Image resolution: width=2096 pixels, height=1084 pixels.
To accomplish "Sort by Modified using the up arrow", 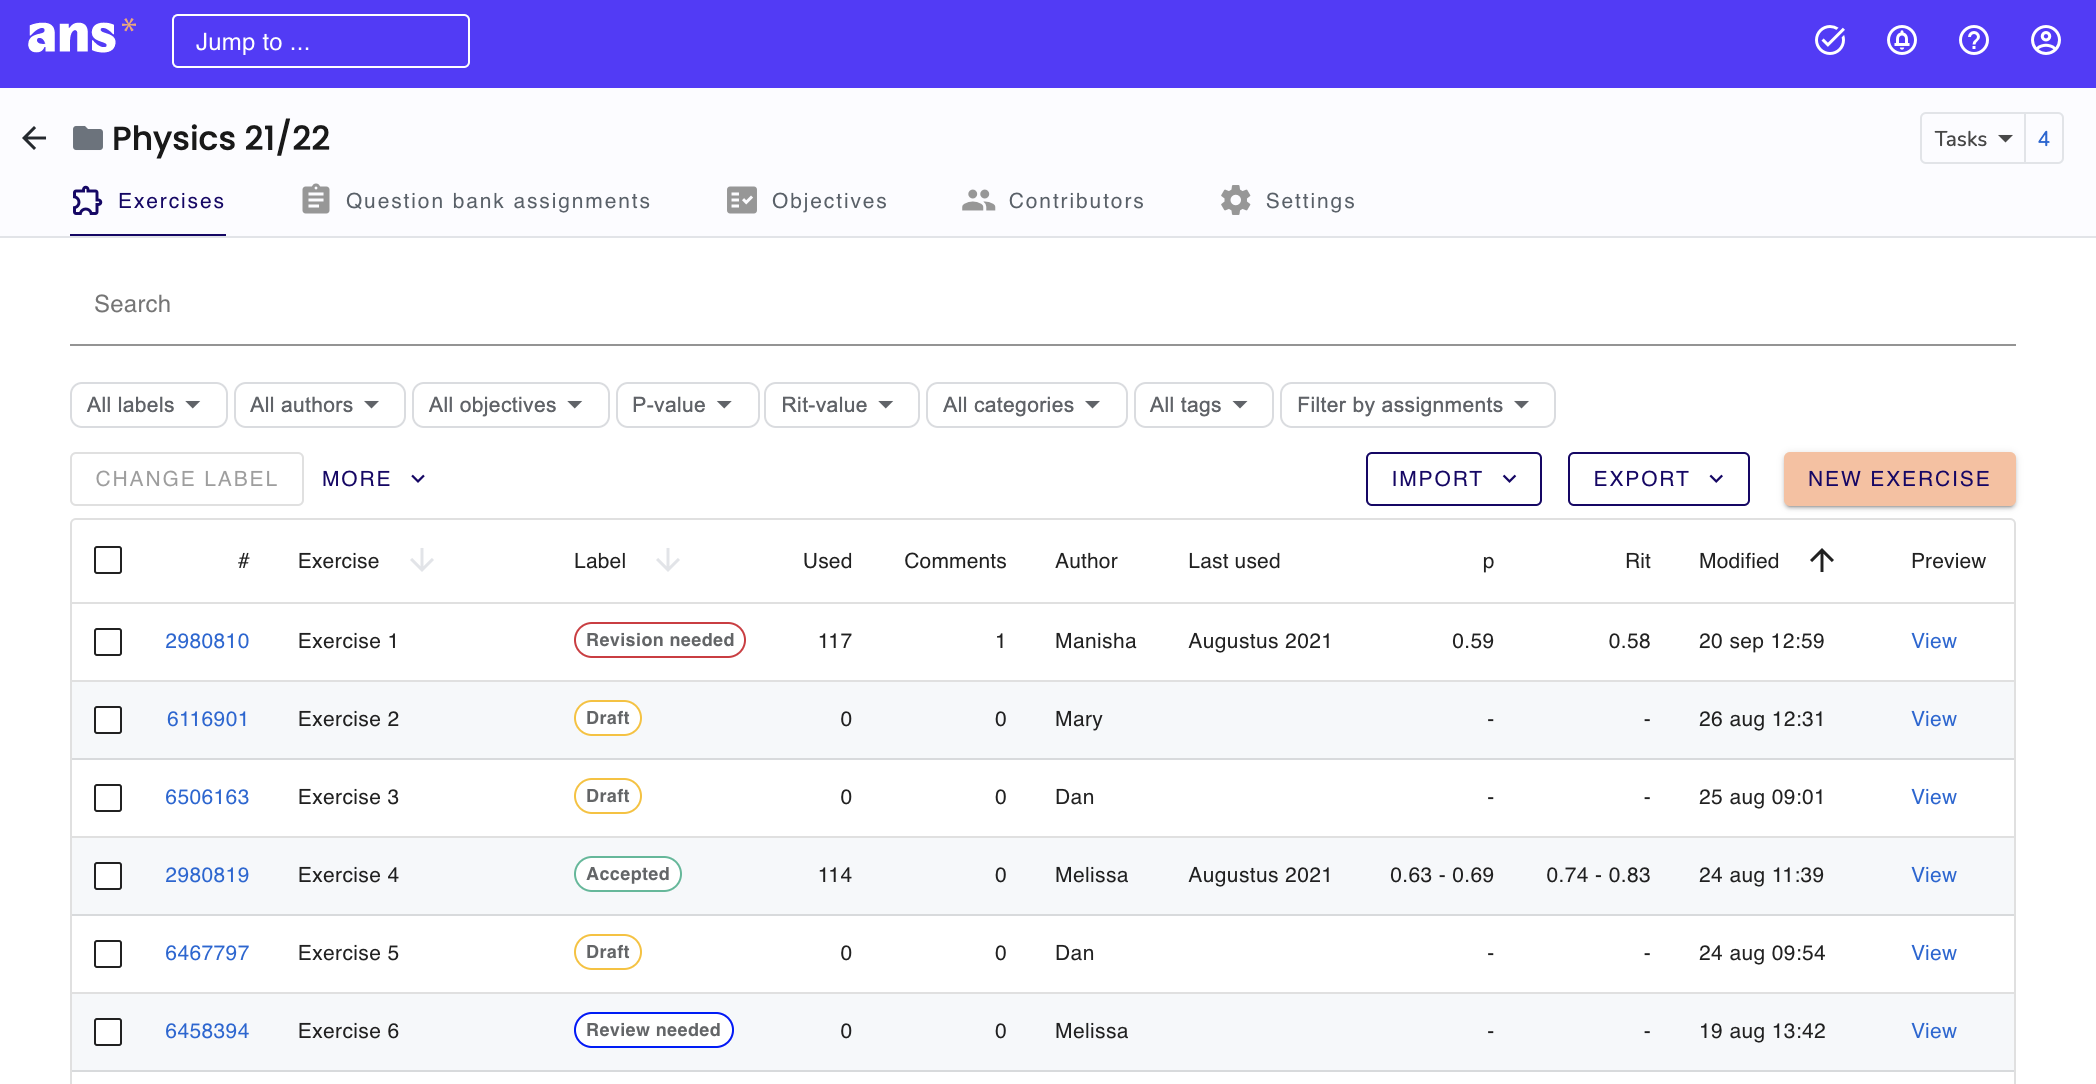I will click(1821, 561).
